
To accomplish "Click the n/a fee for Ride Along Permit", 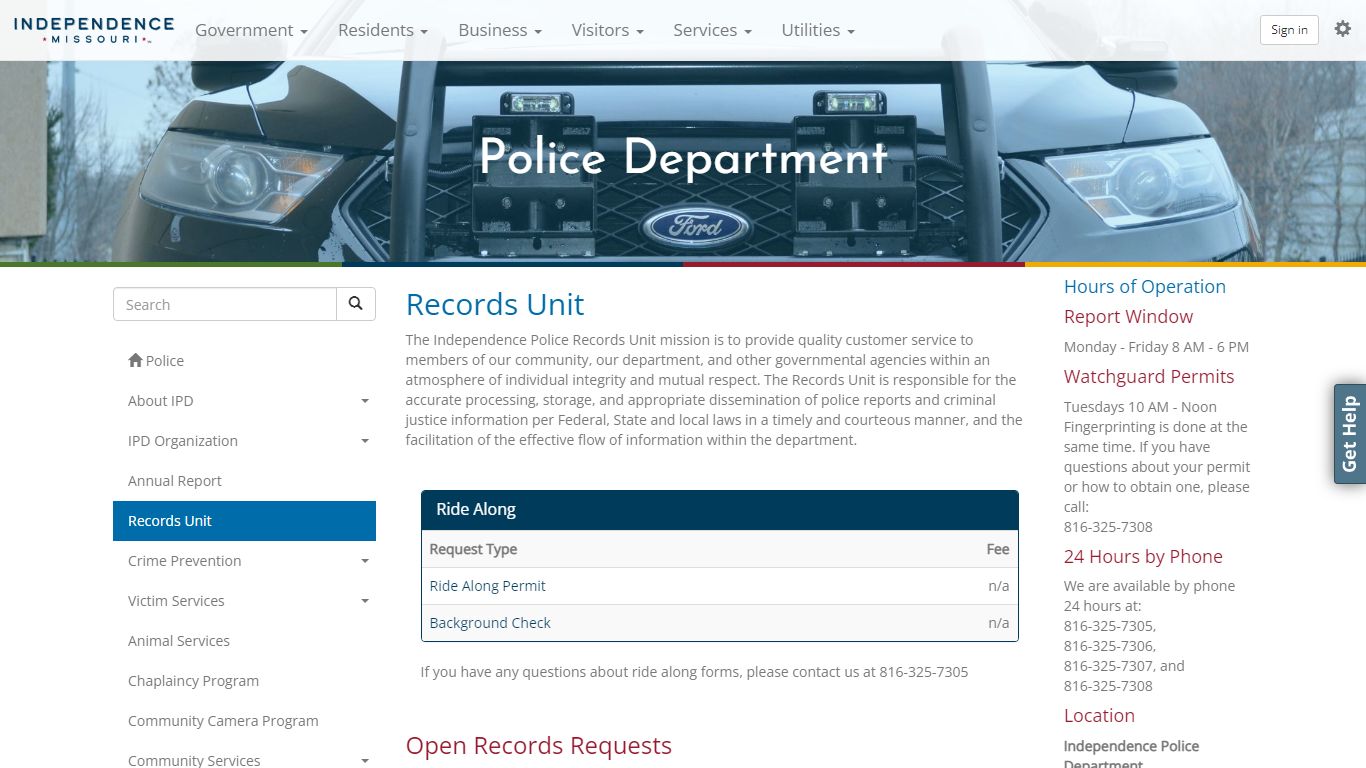I will click(998, 586).
